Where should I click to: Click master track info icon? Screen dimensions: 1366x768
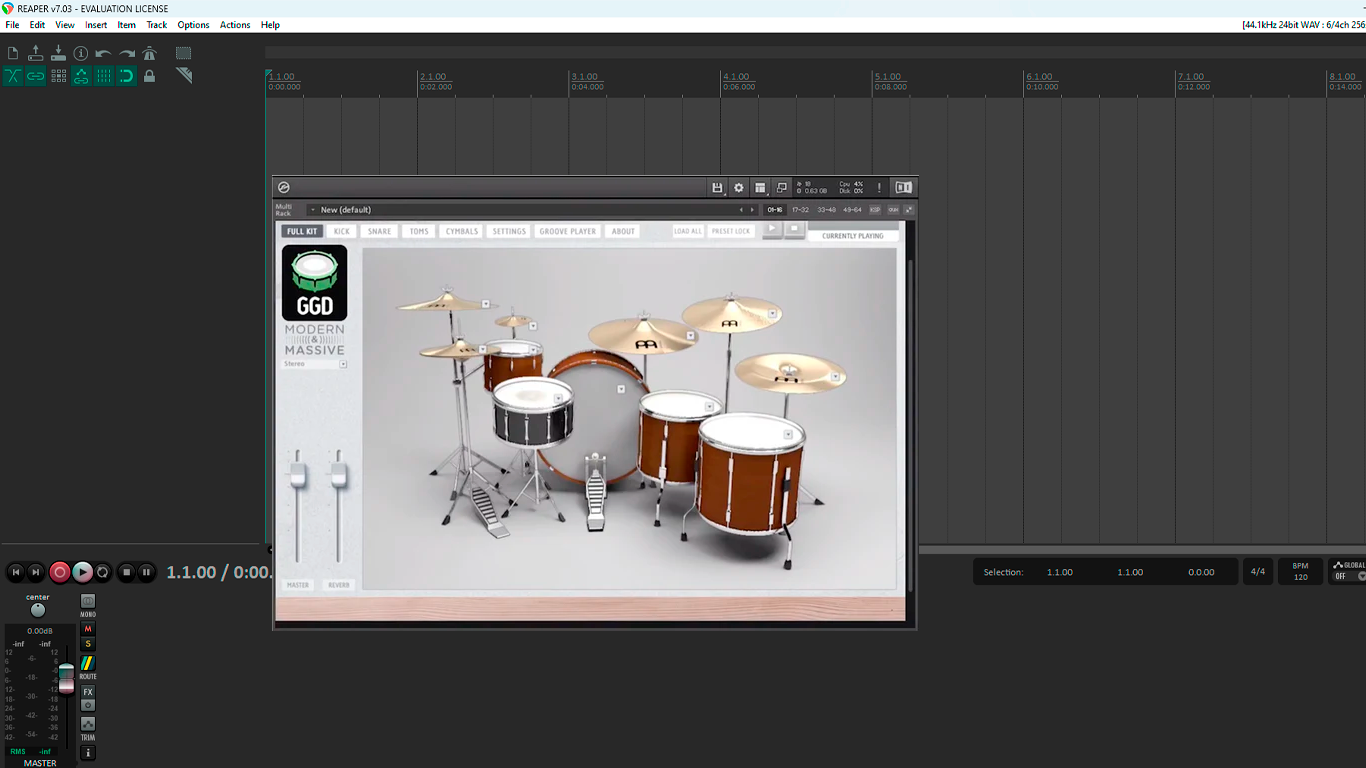88,753
